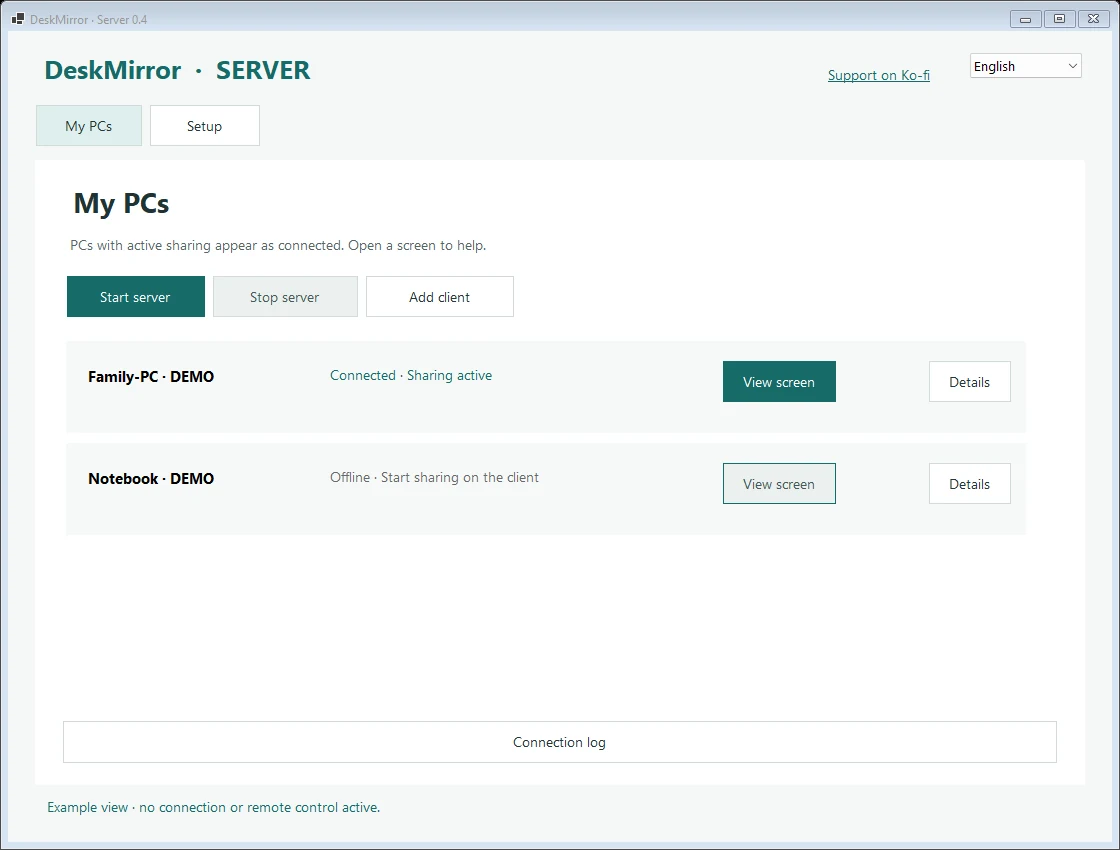Open Details for Notebook

click(969, 484)
